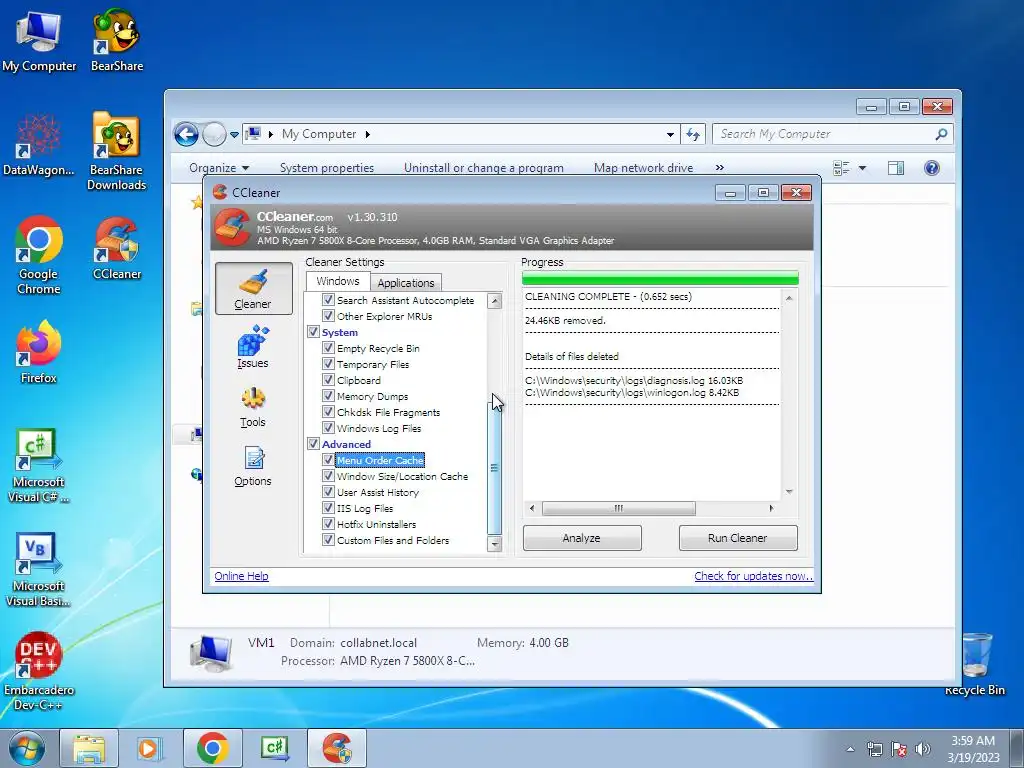The height and width of the screenshot is (768, 1024).
Task: Launch Google Chrome from desktop
Action: point(39,255)
